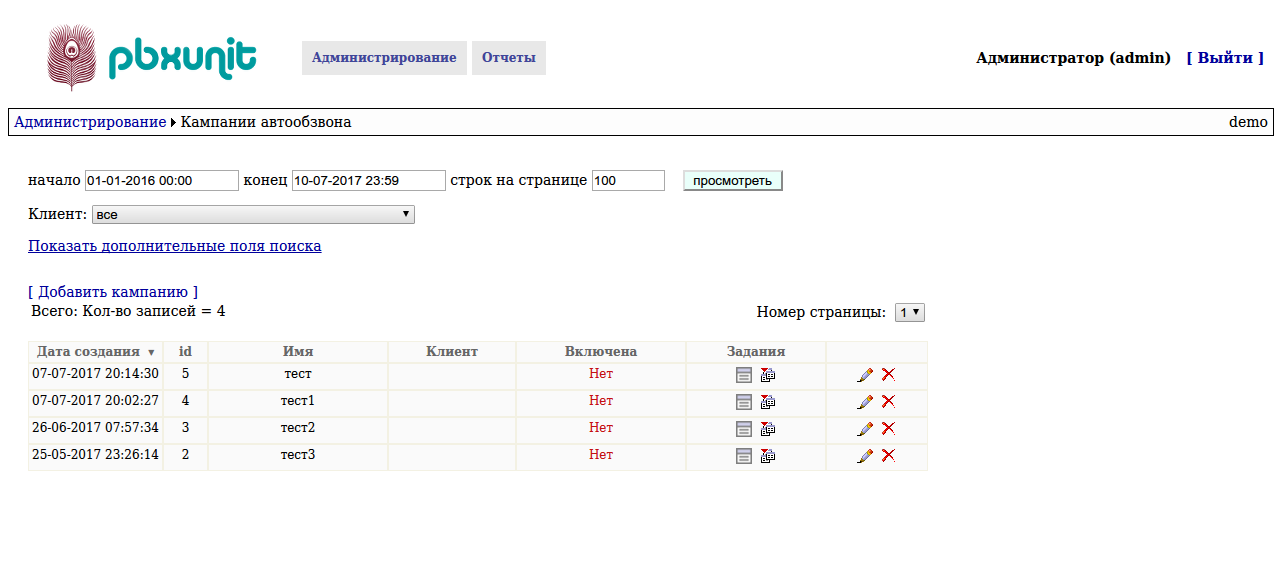Delete campaign тест using red X

point(888,375)
